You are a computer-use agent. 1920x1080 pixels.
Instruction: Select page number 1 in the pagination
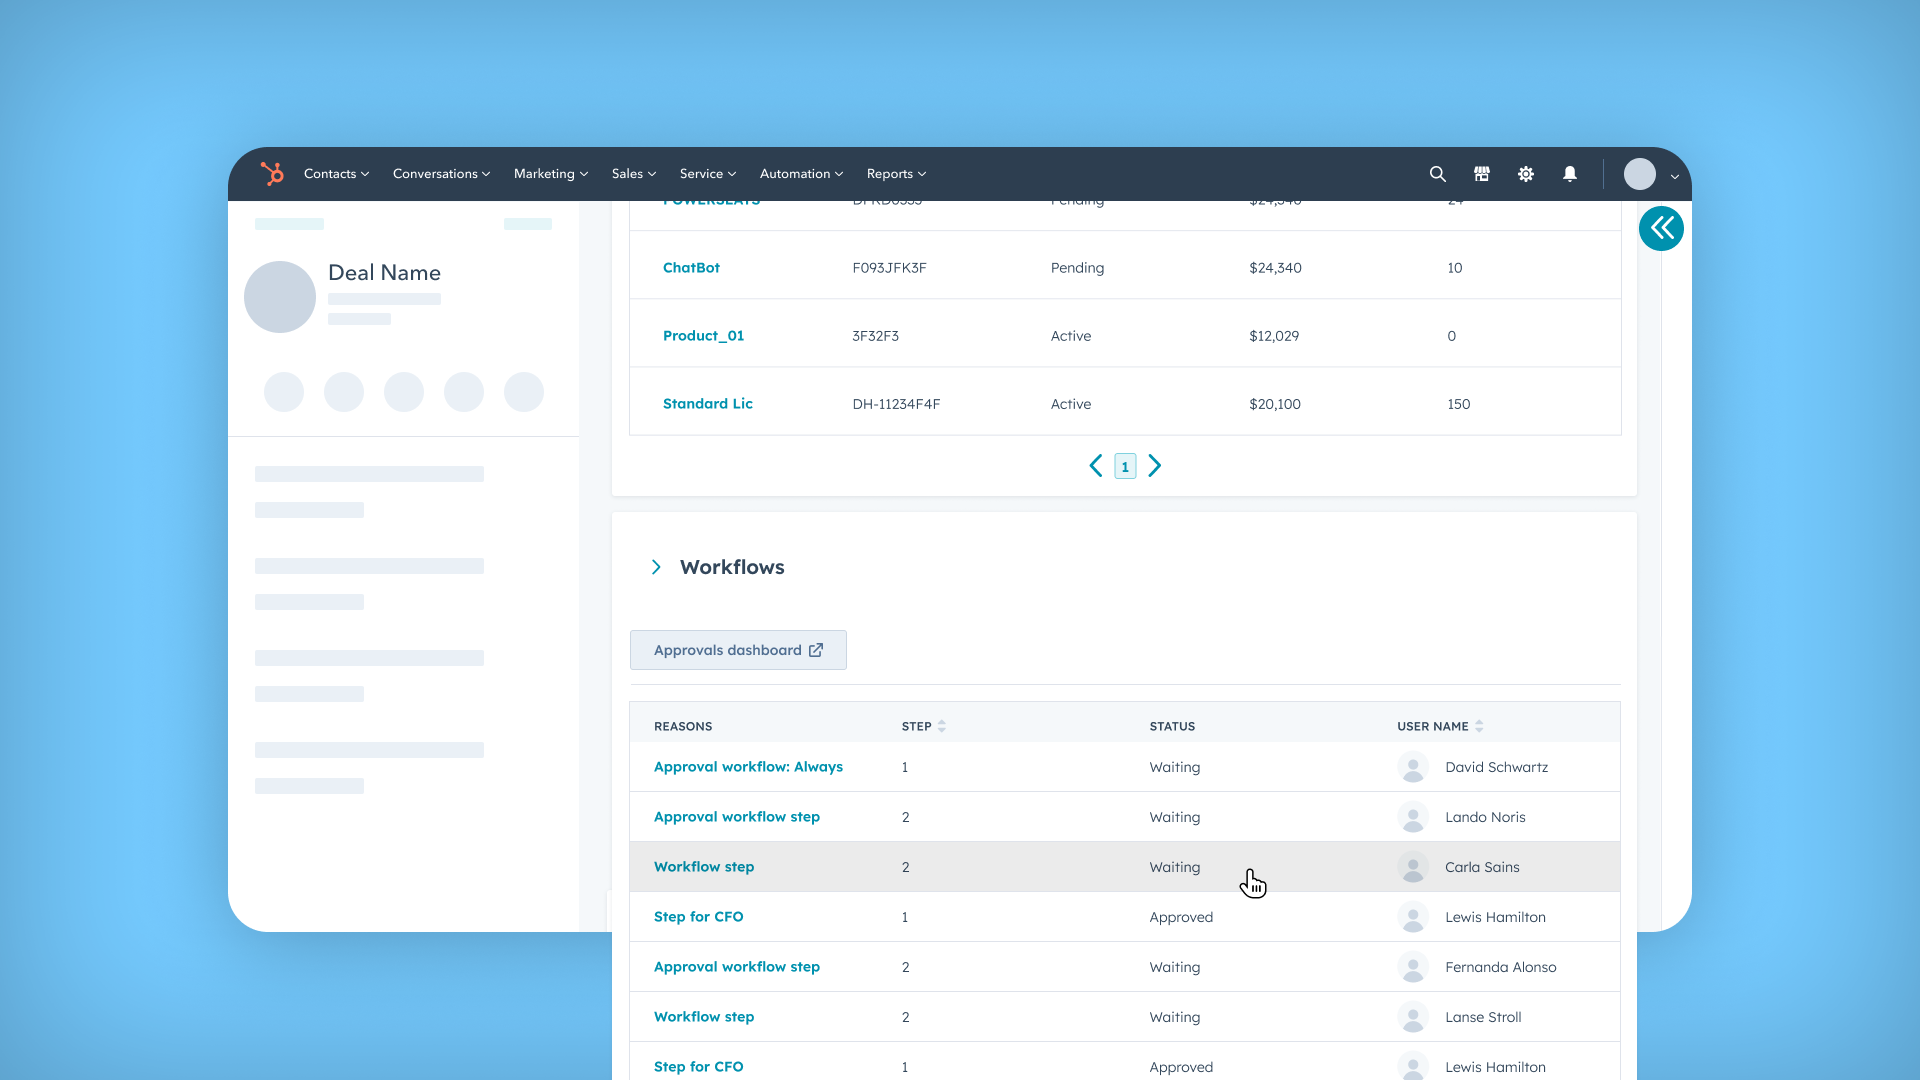click(x=1125, y=467)
